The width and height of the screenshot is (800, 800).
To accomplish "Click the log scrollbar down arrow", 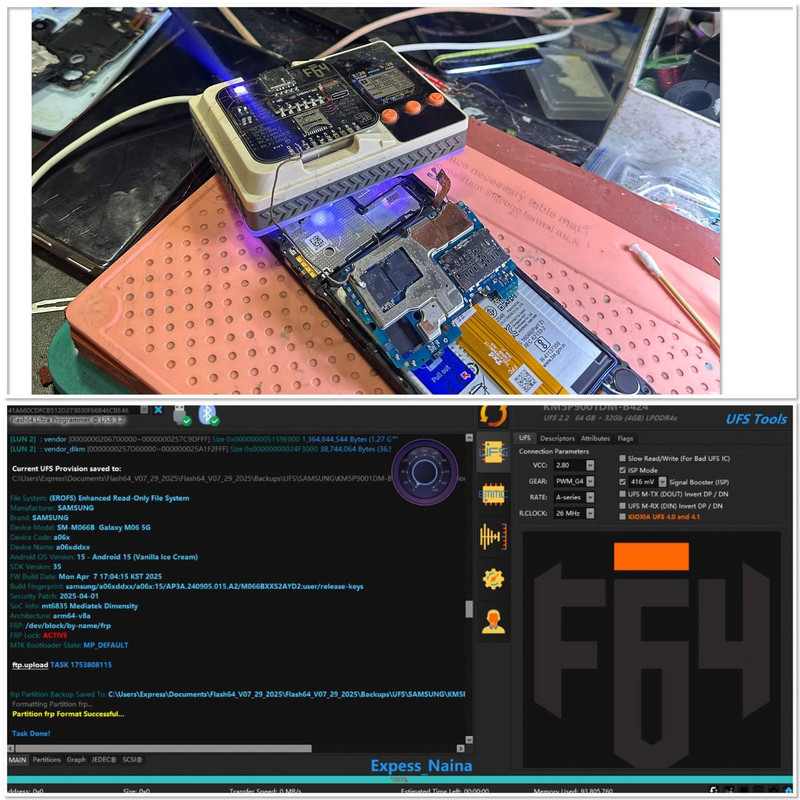I will click(x=469, y=740).
